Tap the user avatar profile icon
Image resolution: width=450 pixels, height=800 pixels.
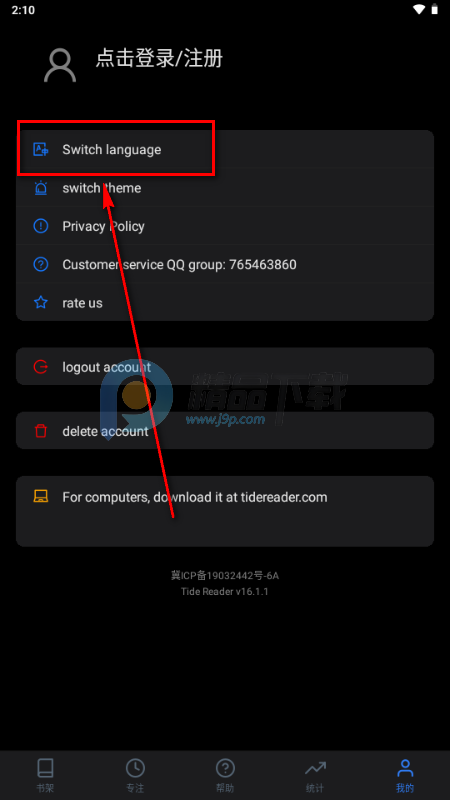click(x=60, y=65)
